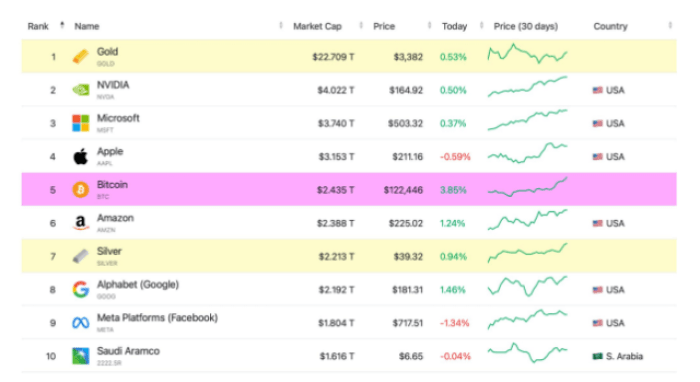The height and width of the screenshot is (382, 700).
Task: Sort by Market Cap sort arrow
Action: [x=361, y=25]
